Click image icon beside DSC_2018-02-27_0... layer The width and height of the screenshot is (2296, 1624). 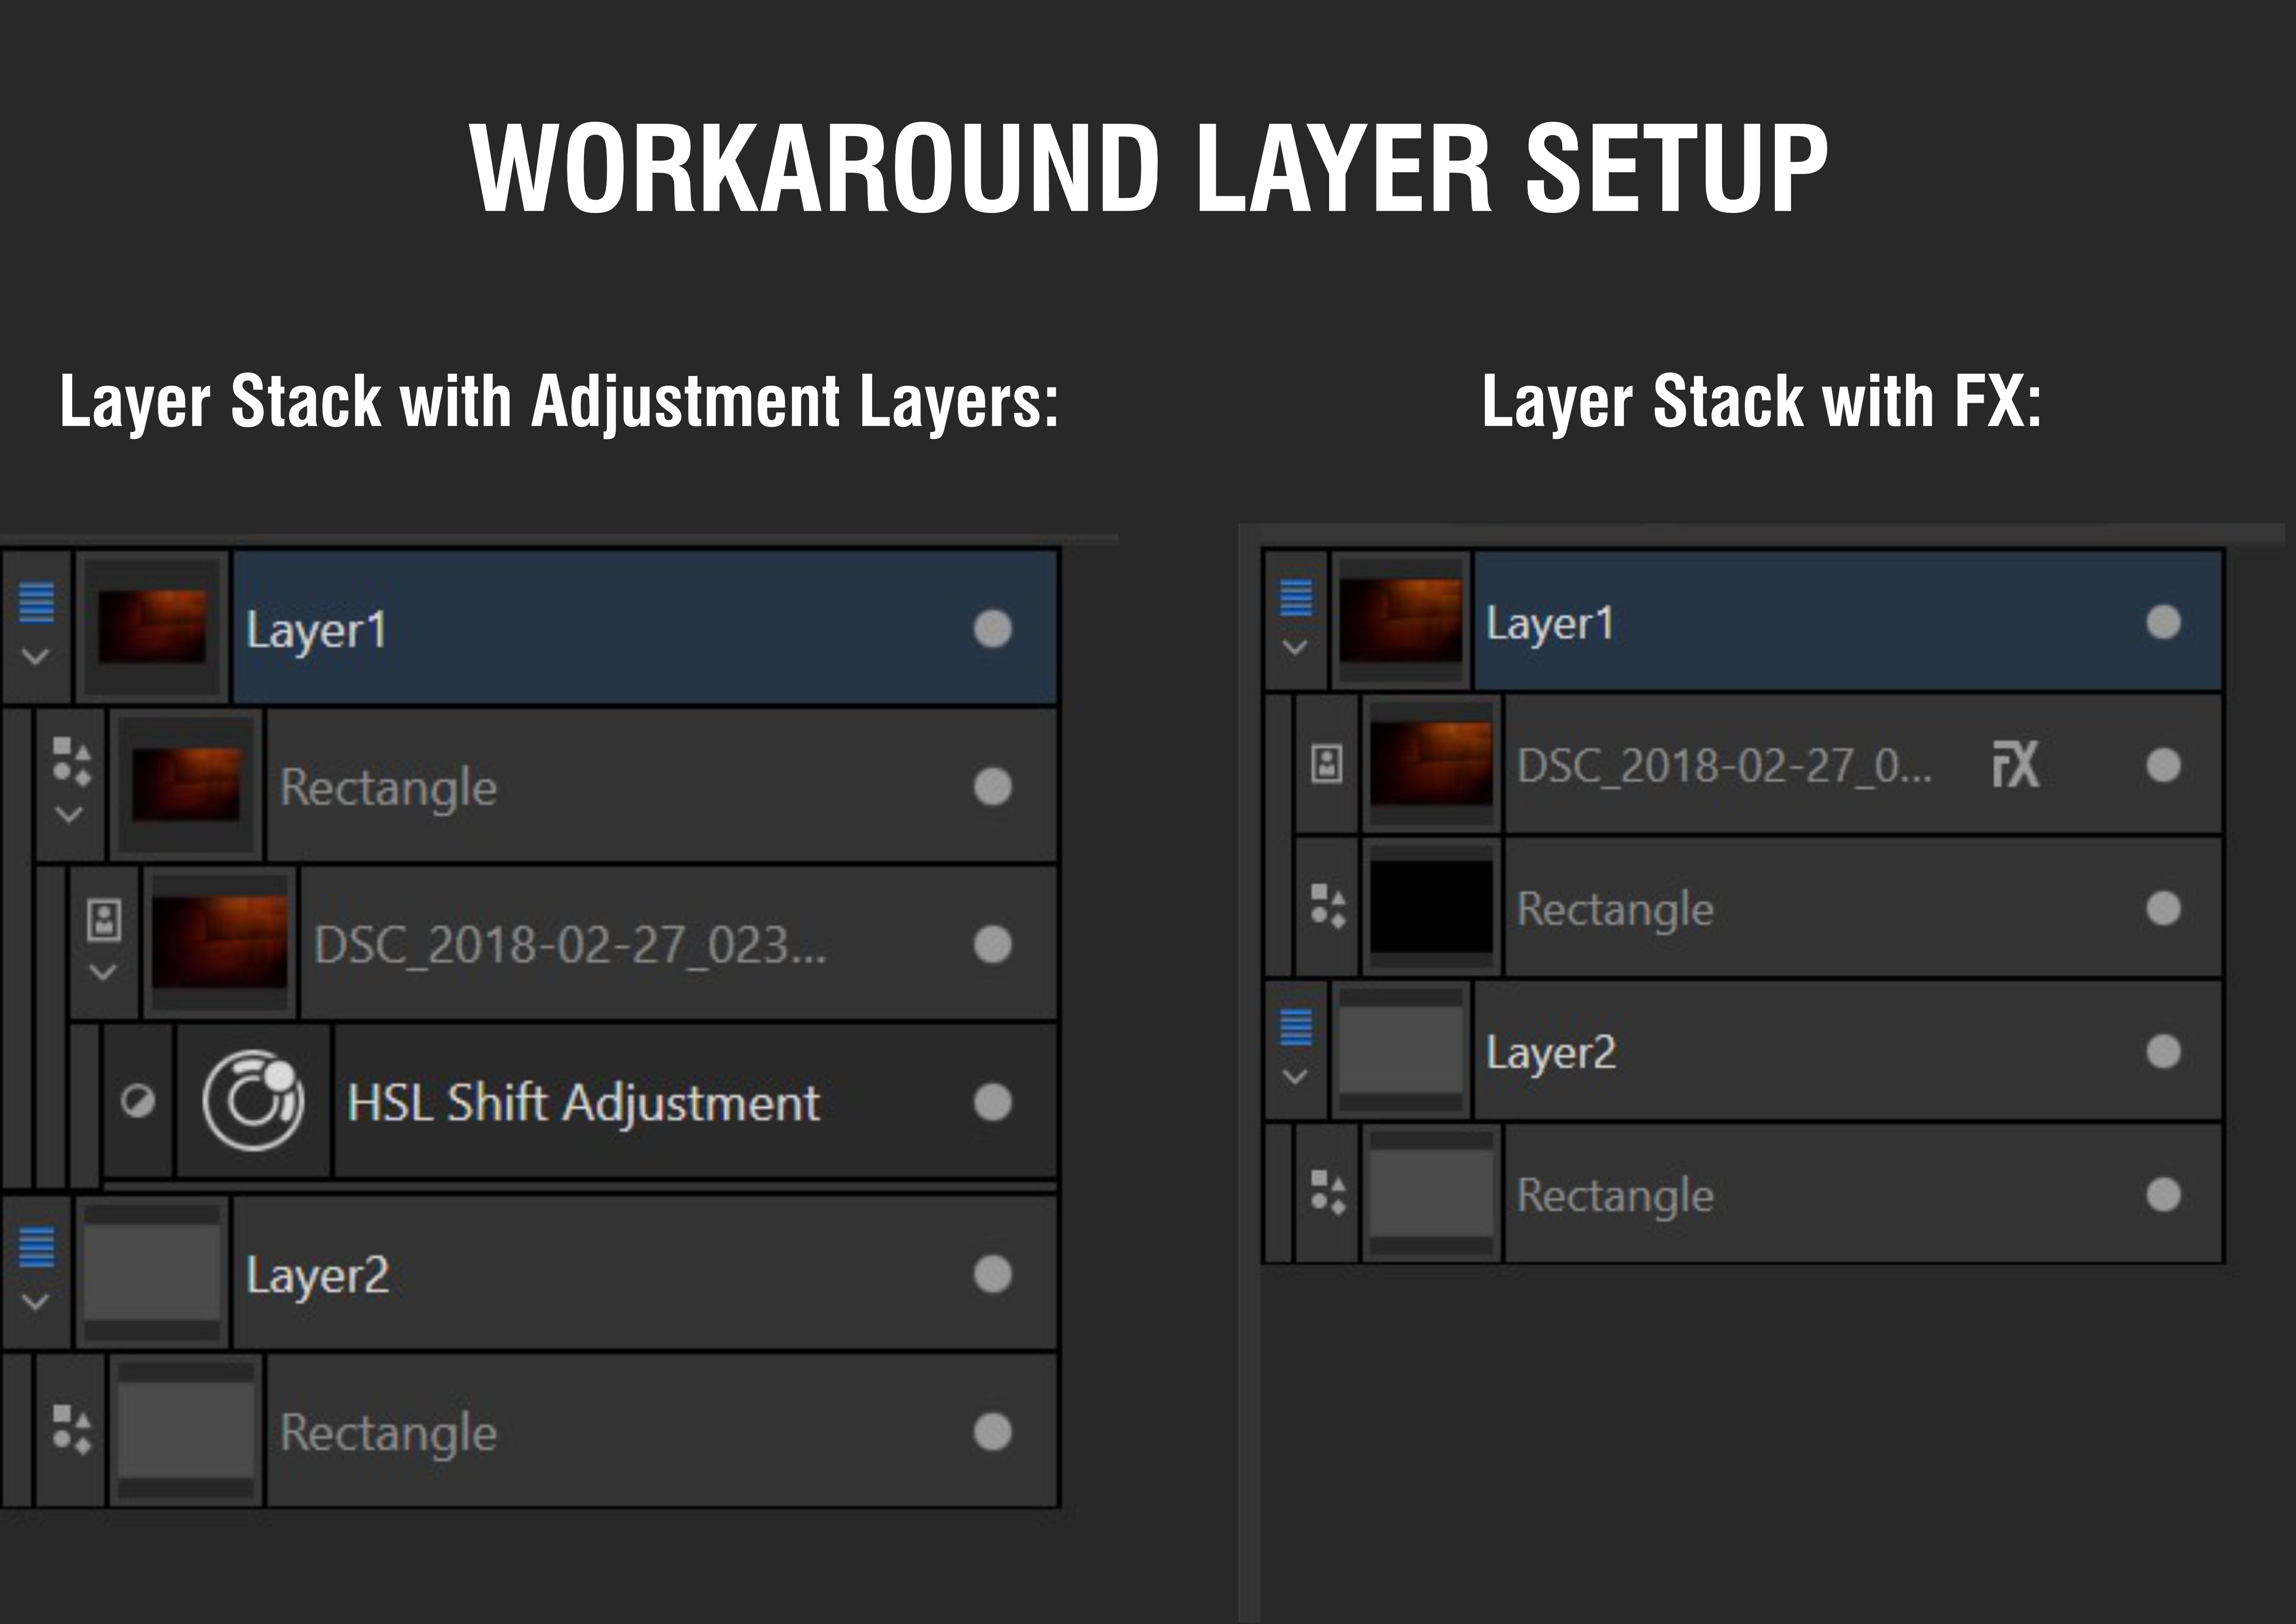[1327, 765]
